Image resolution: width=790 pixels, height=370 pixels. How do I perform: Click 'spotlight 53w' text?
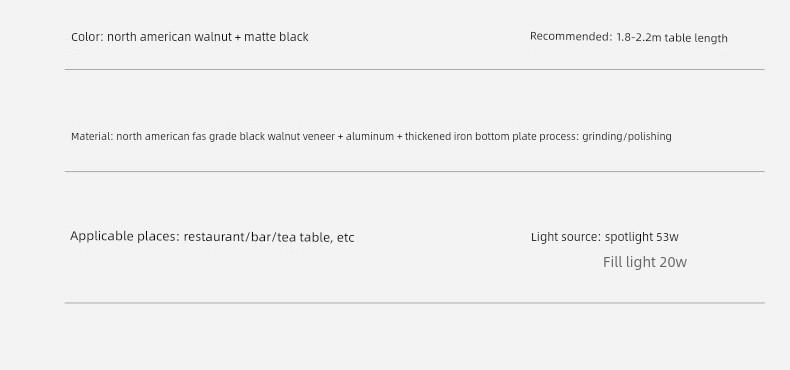pos(642,237)
